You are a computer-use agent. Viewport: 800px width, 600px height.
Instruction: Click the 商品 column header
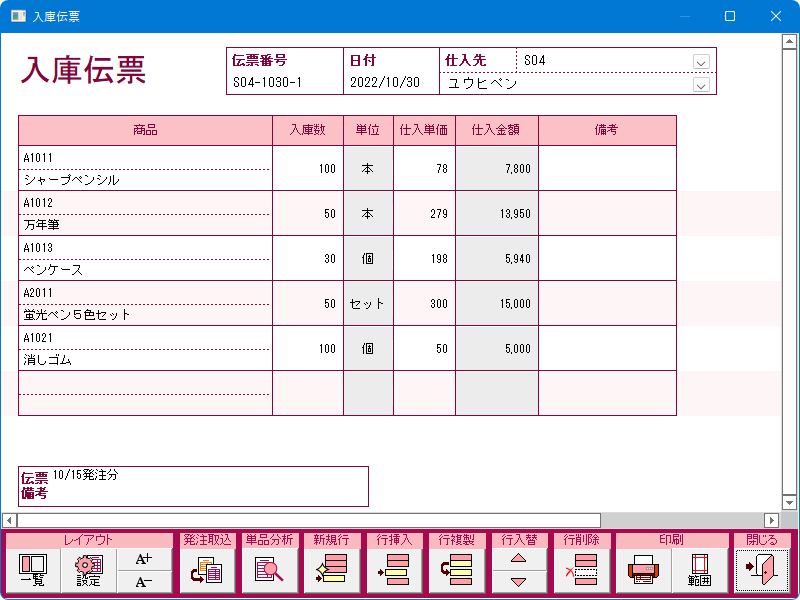(145, 130)
